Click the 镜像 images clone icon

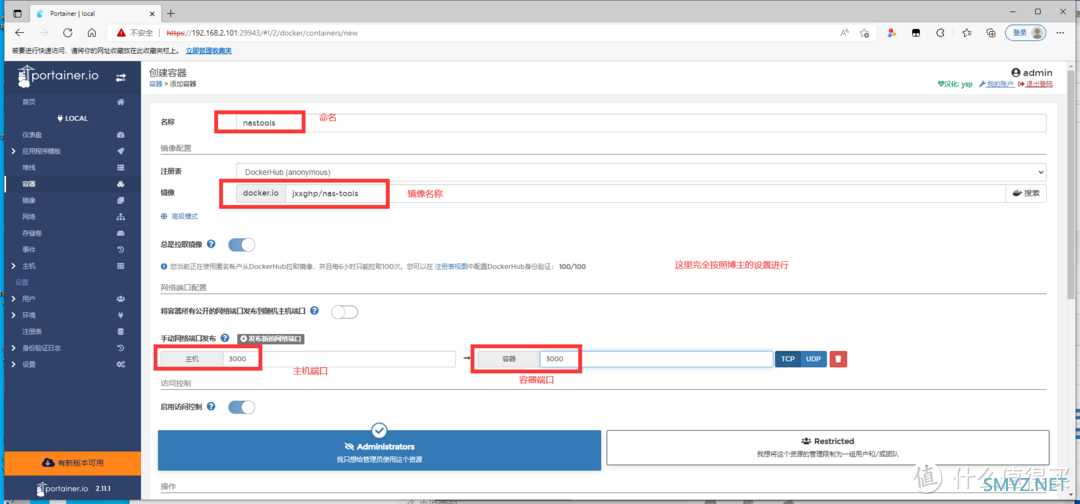tap(121, 200)
